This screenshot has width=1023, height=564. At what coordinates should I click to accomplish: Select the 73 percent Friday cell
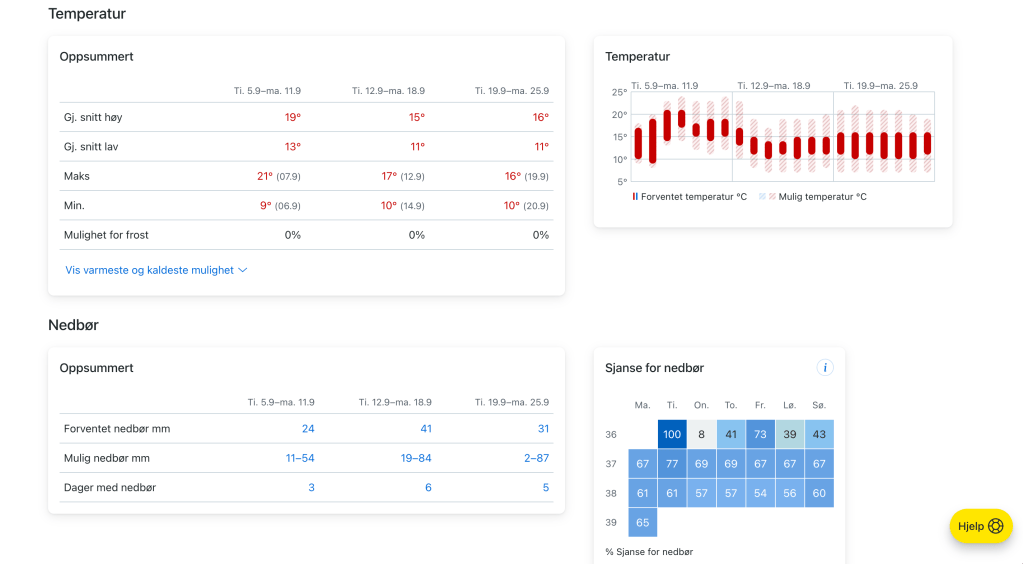pyautogui.click(x=760, y=434)
